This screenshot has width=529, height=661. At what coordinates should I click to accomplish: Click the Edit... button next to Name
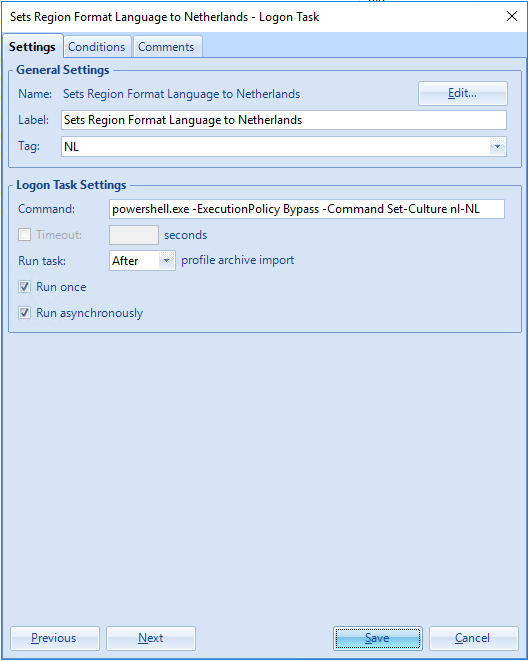pos(462,93)
